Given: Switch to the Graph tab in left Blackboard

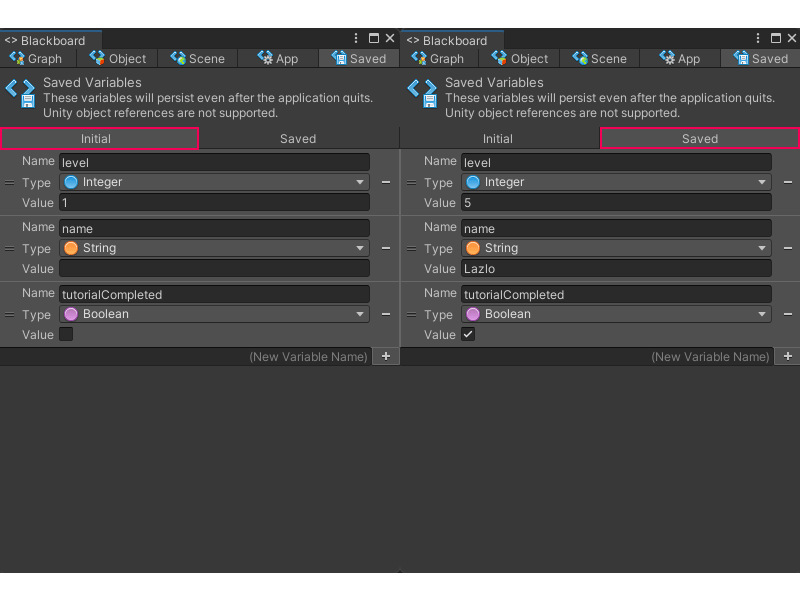Looking at the screenshot, I should pos(36,59).
